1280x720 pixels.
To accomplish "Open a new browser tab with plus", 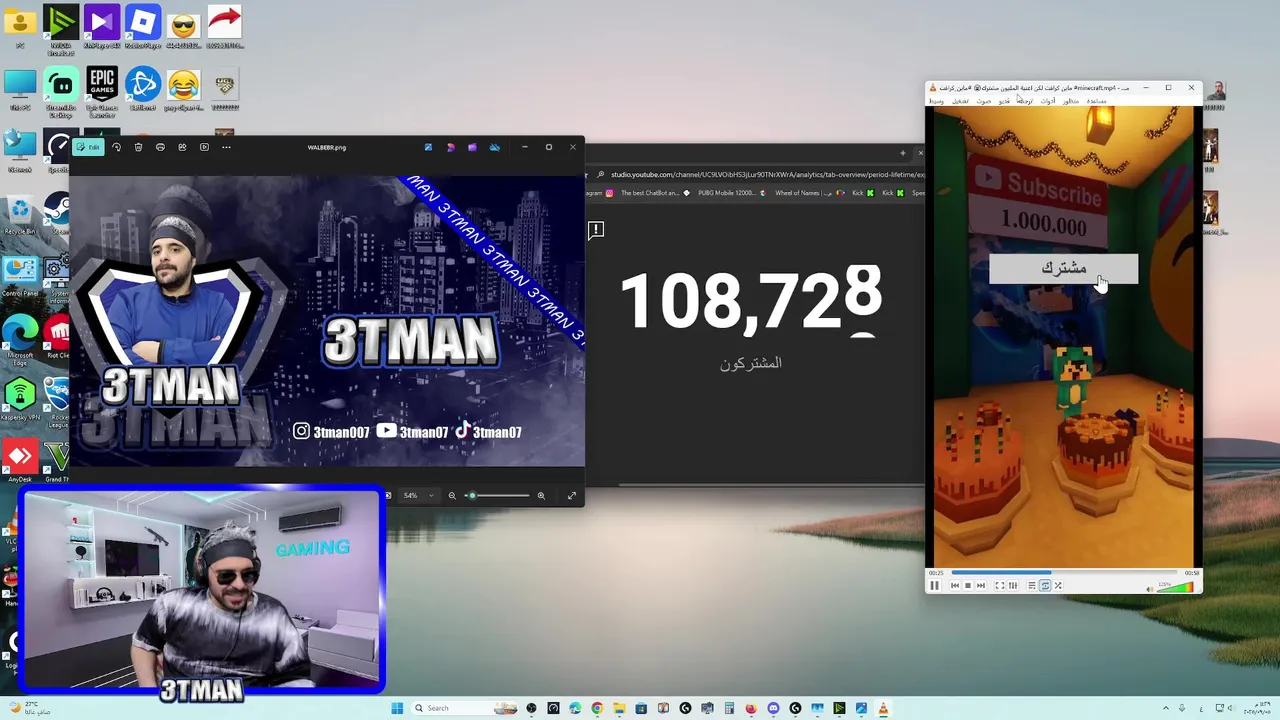I will pos(902,153).
